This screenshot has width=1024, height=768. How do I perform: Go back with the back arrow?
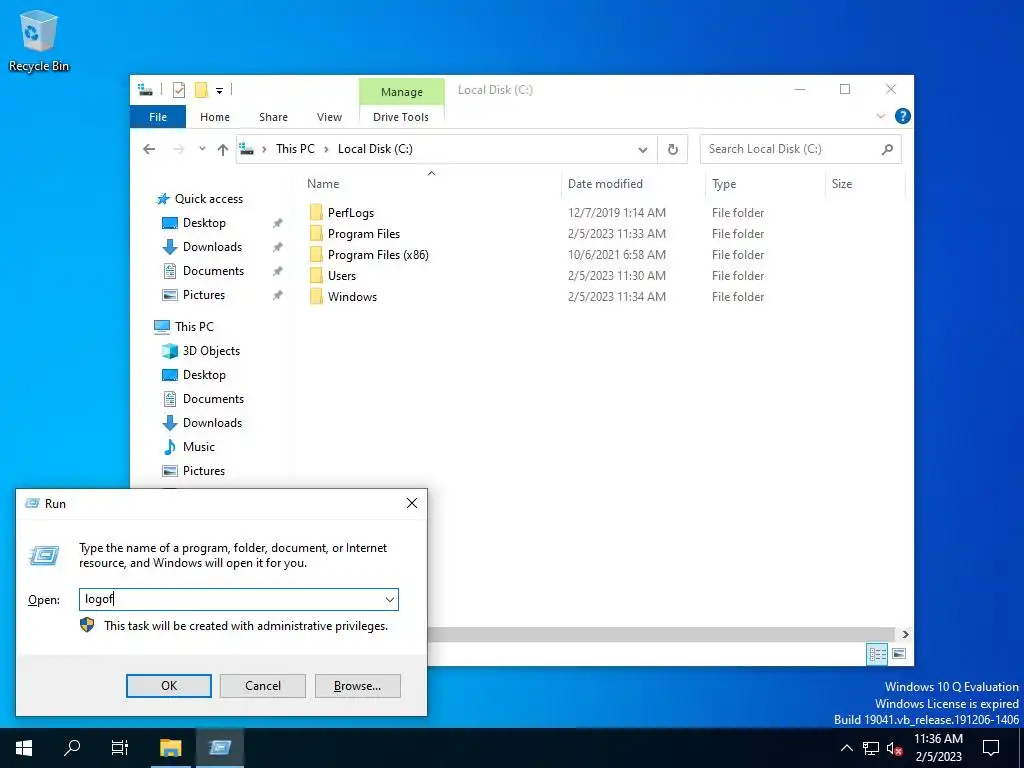(149, 149)
